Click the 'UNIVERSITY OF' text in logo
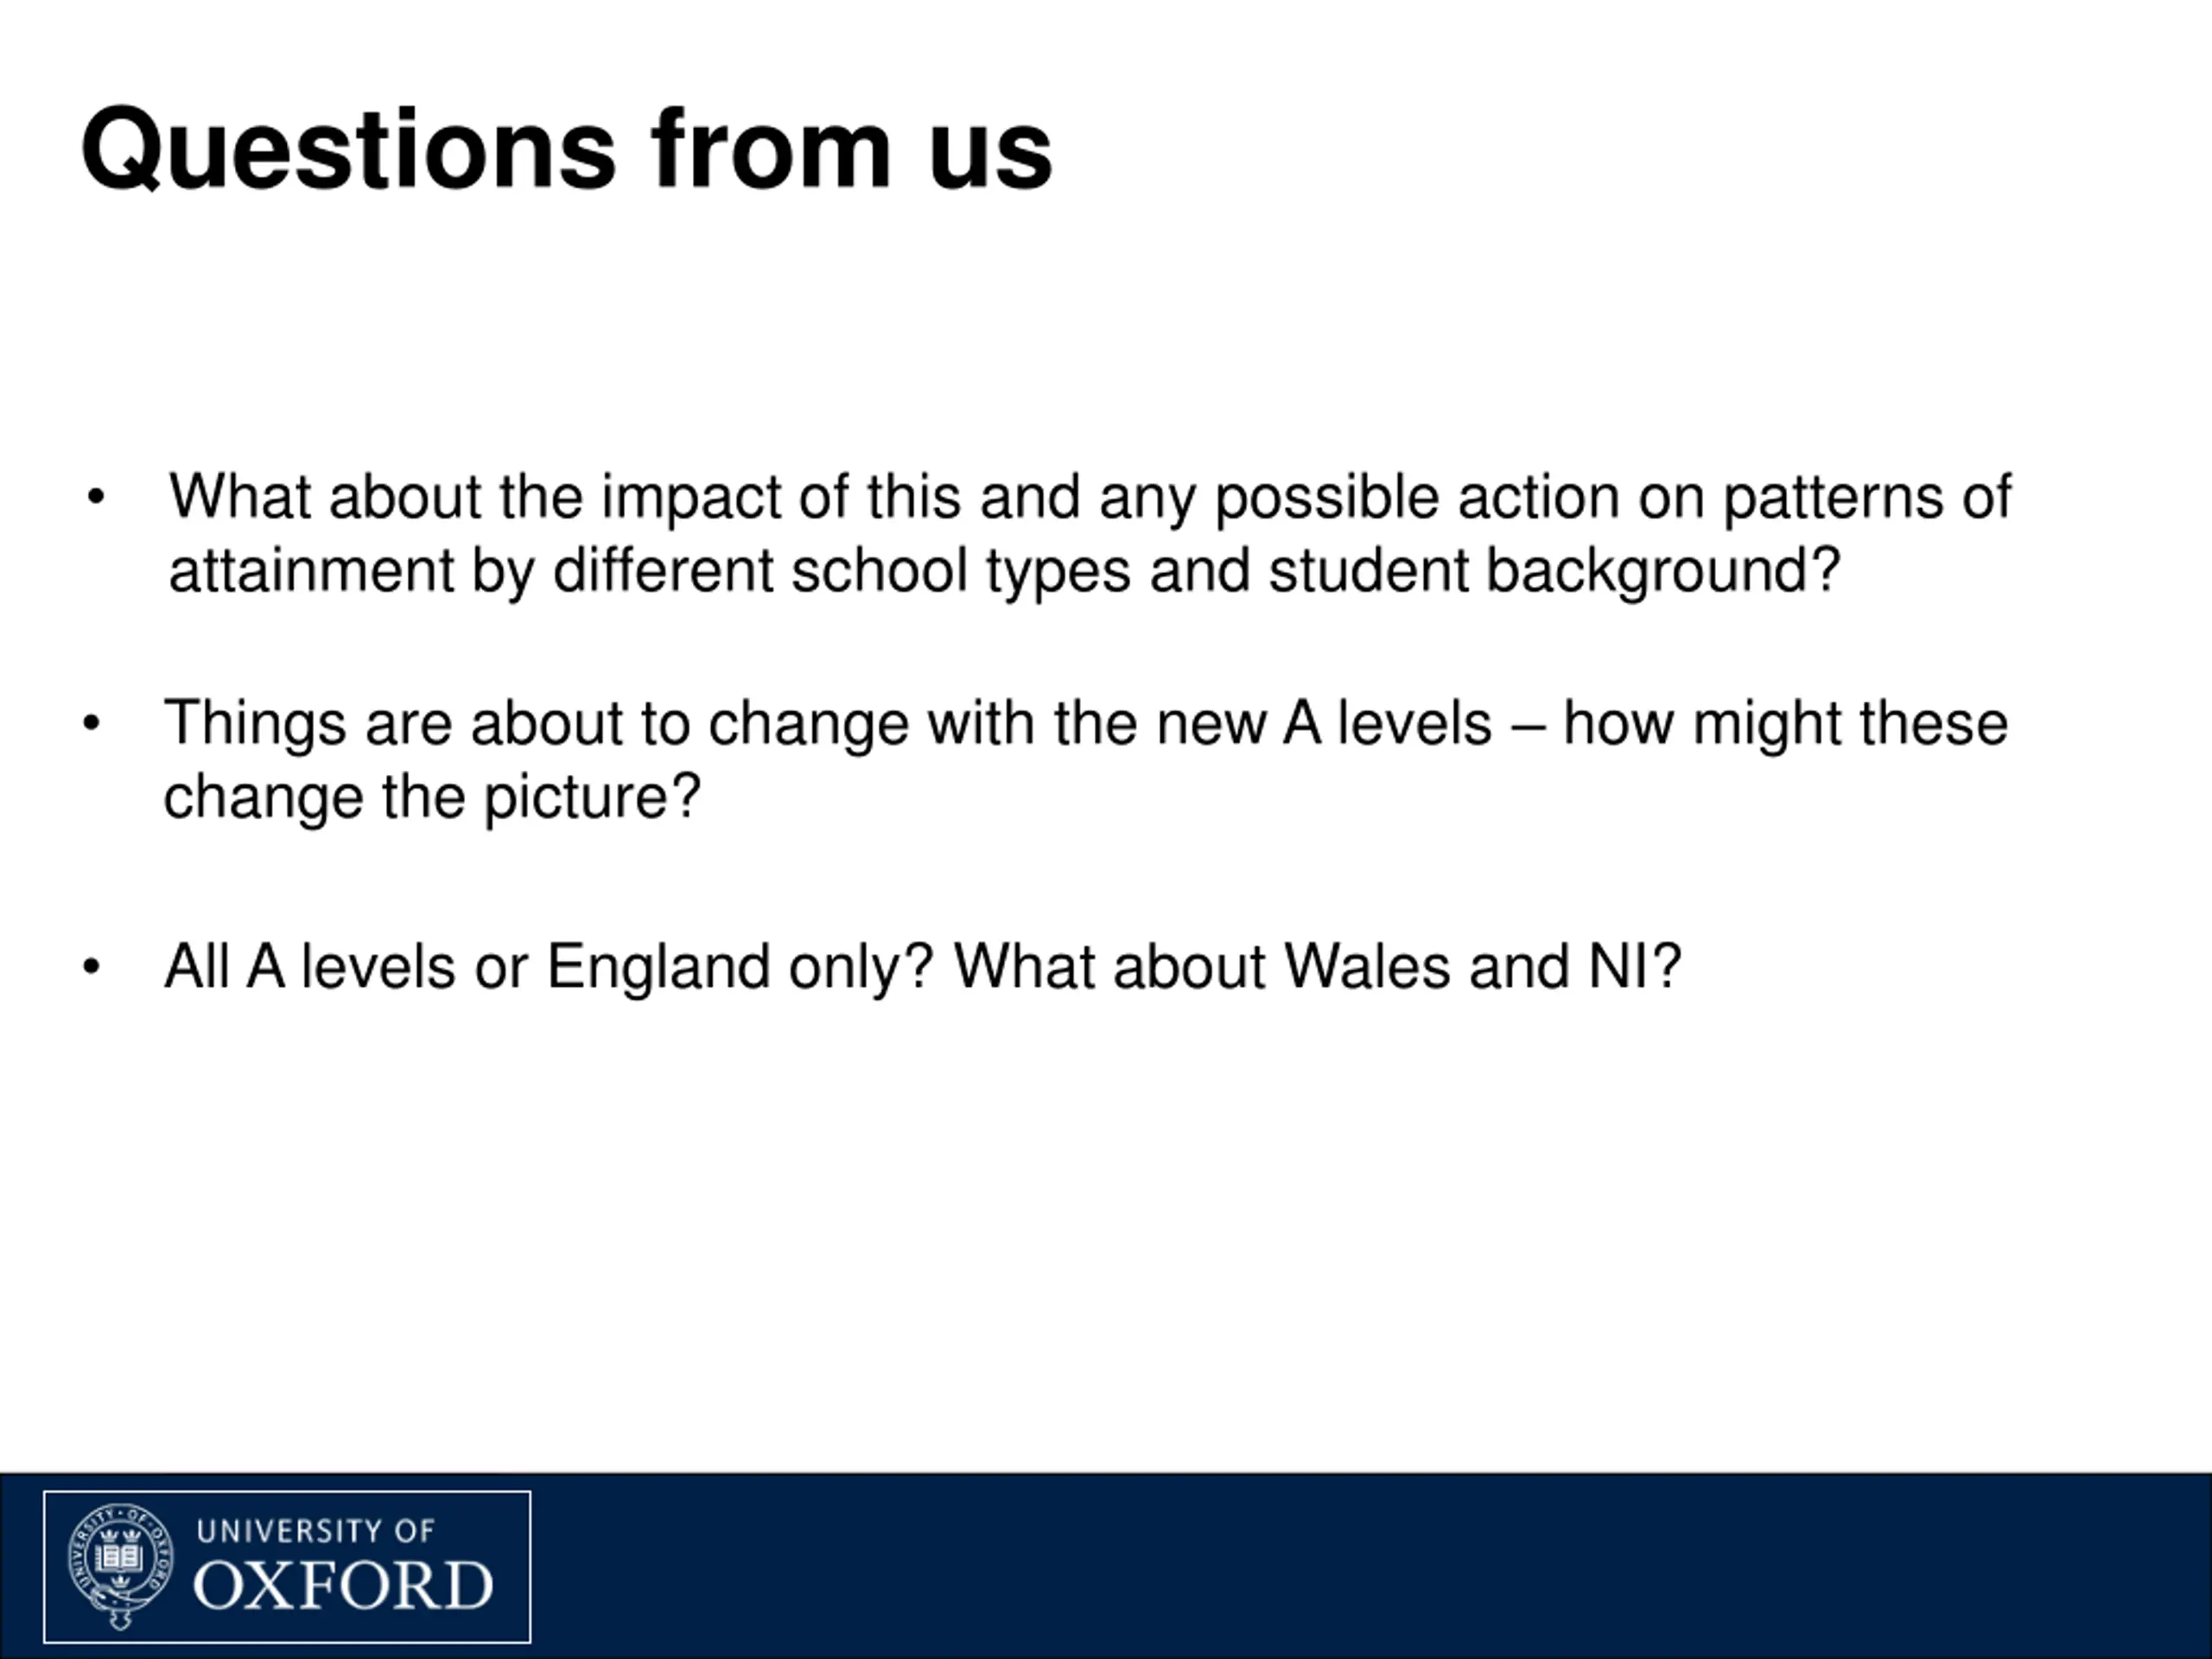The width and height of the screenshot is (2212, 1659). 316,1531
